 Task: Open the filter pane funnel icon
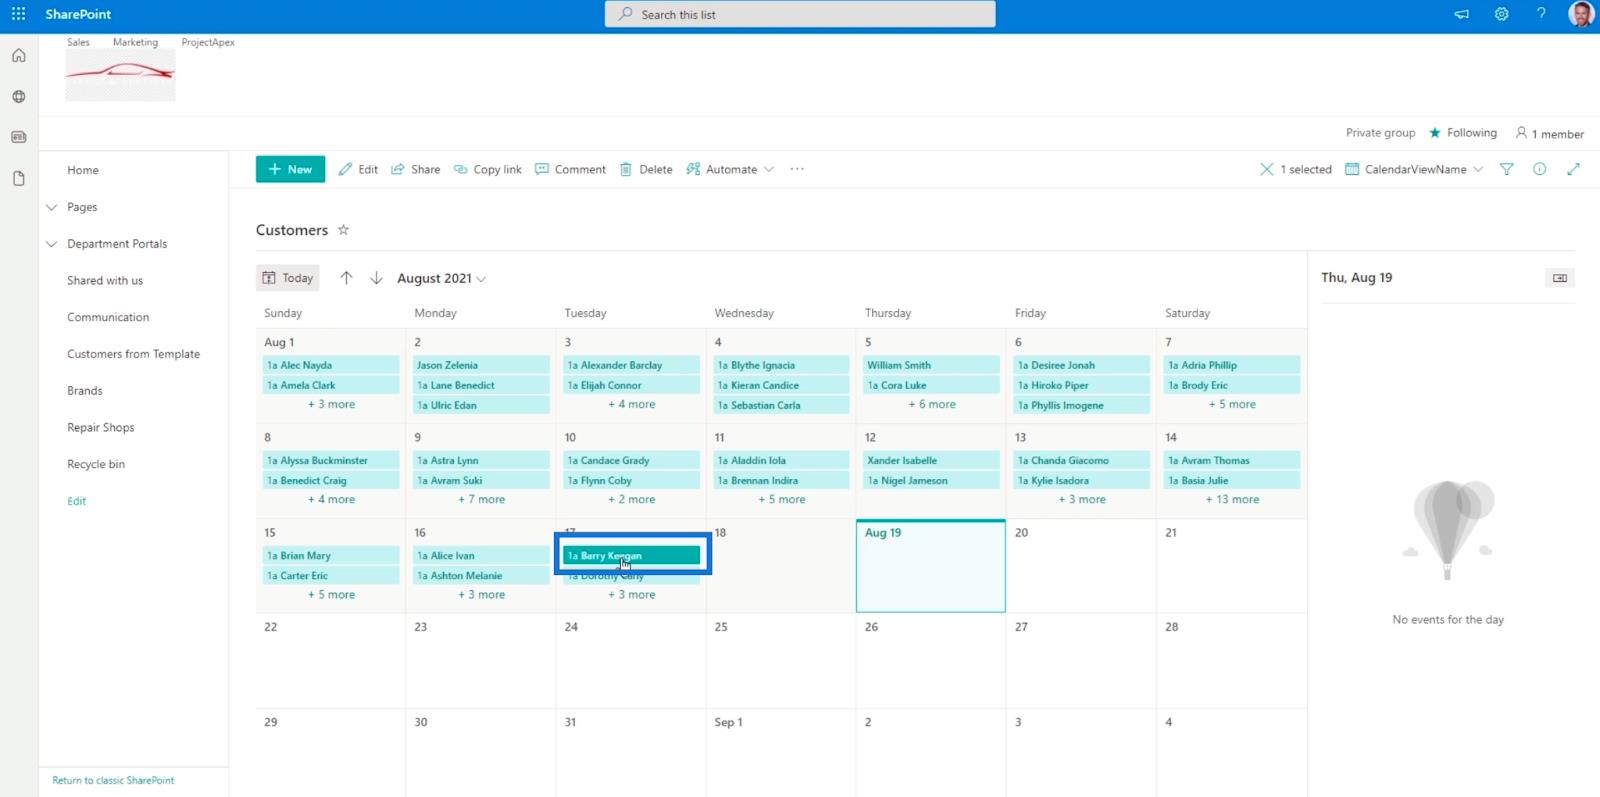point(1506,169)
